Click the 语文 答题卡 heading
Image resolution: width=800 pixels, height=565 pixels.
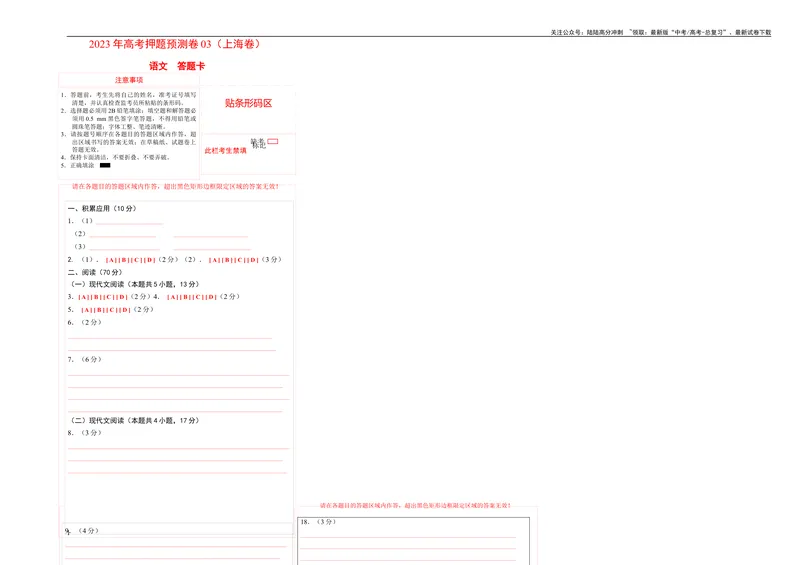177,66
